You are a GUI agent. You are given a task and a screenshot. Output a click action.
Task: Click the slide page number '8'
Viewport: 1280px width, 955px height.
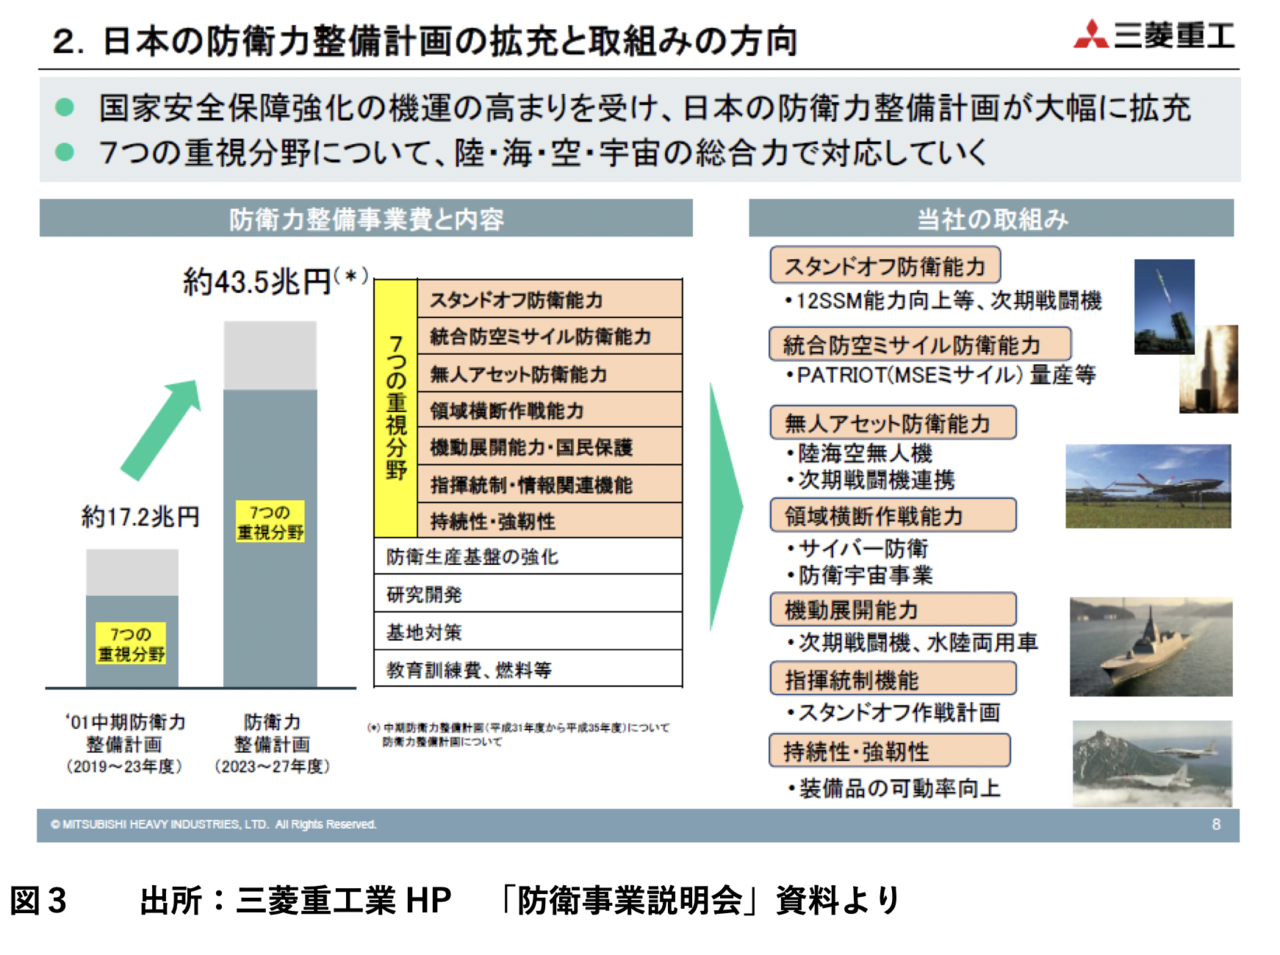(x=1216, y=825)
